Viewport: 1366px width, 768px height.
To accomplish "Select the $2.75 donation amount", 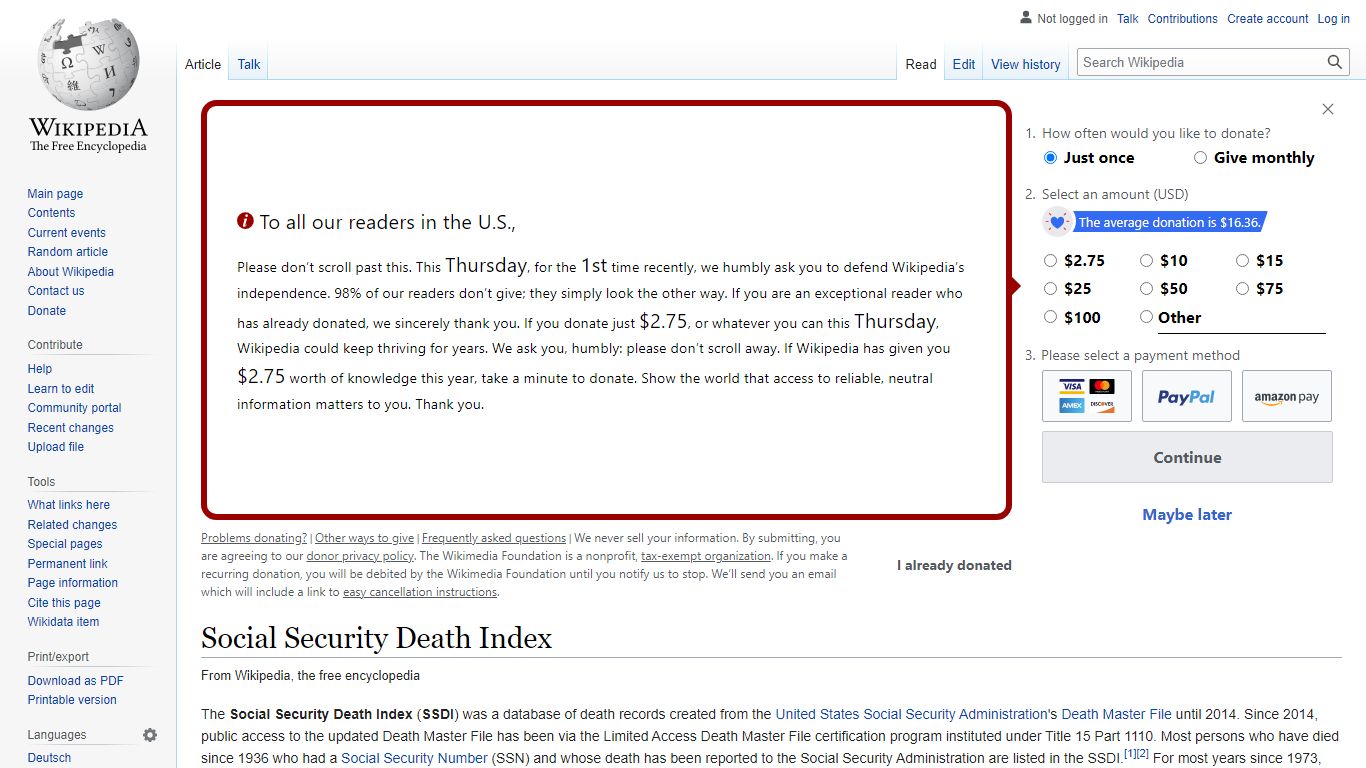I will 1050,261.
